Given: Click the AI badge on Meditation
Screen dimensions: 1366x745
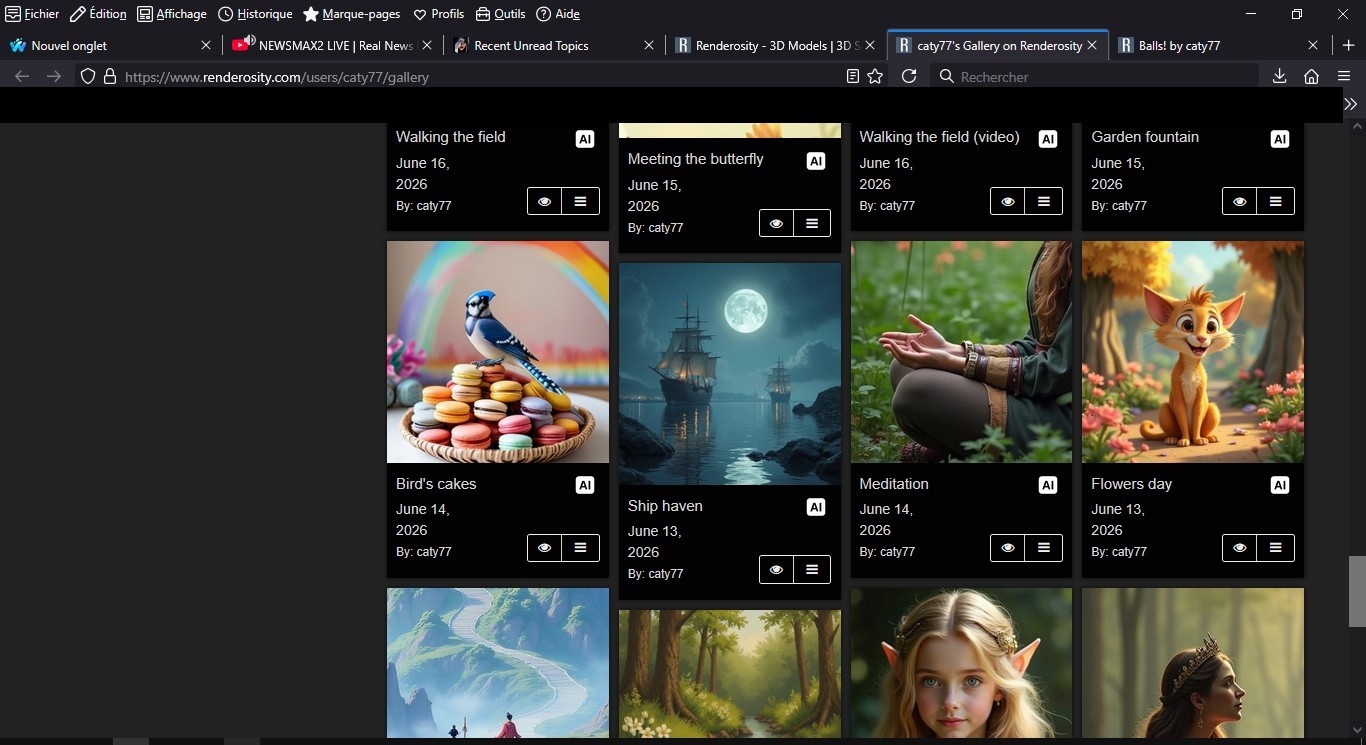Looking at the screenshot, I should click(1048, 485).
